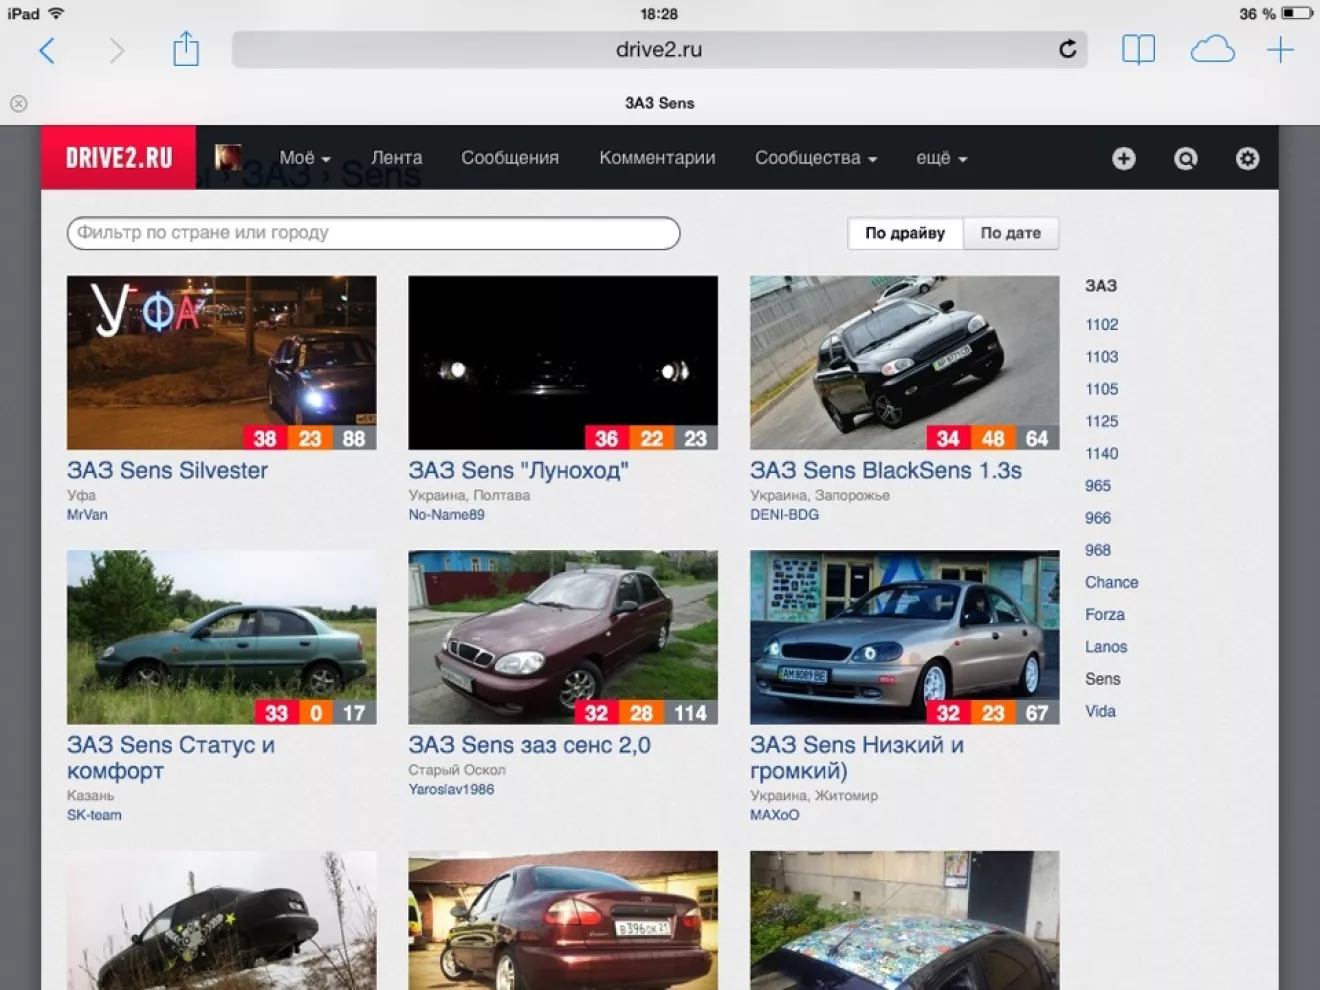Select ЗАЗ 1125 model in sidebar
This screenshot has height=990, width=1320.
(1102, 421)
